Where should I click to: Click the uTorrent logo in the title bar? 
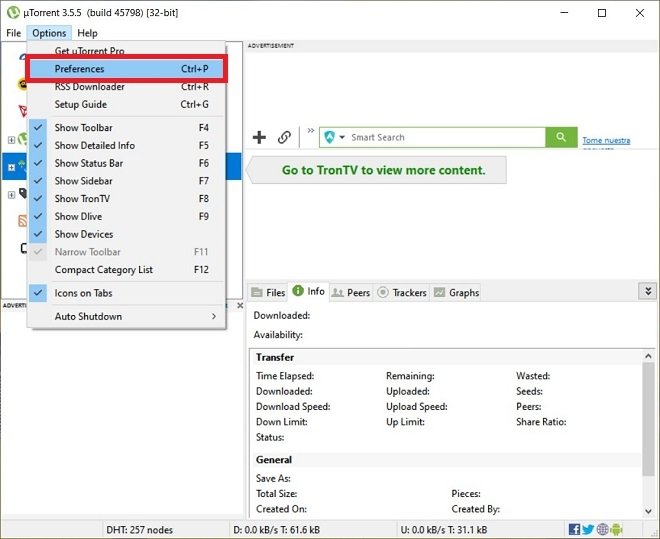(x=13, y=13)
